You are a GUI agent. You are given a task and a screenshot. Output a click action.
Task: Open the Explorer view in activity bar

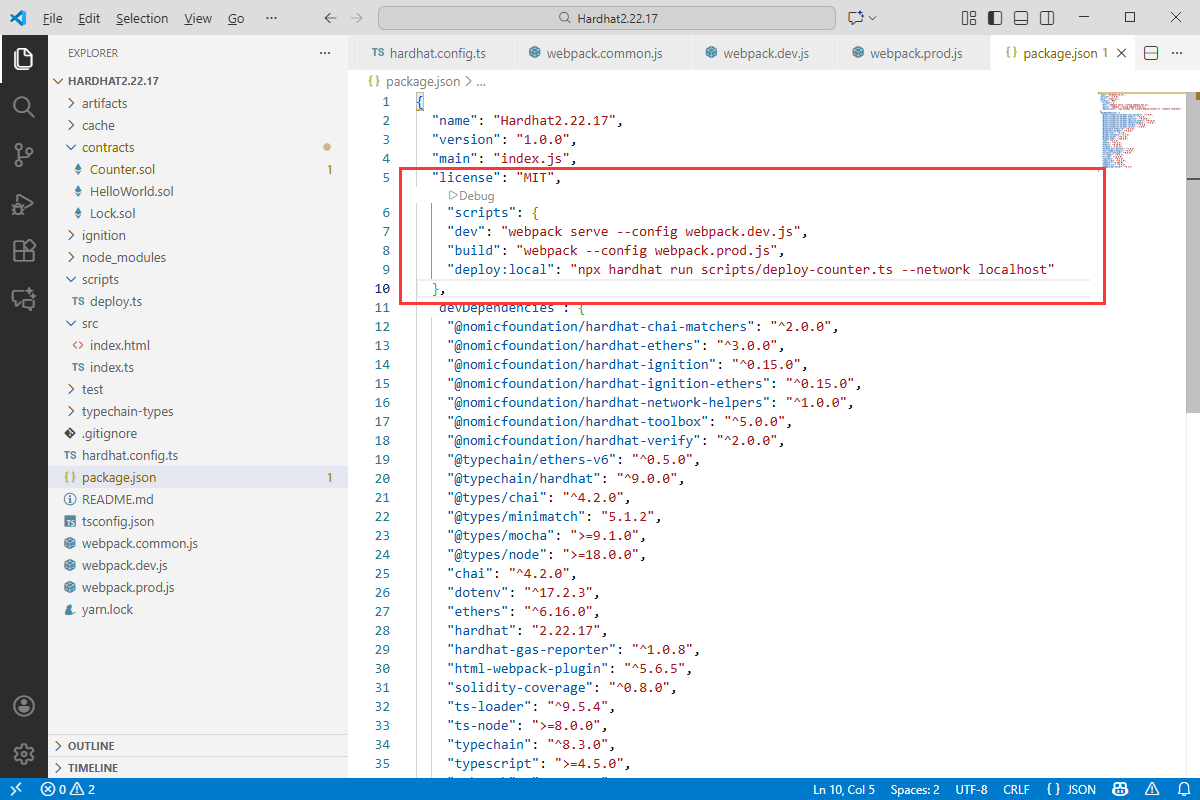[24, 59]
